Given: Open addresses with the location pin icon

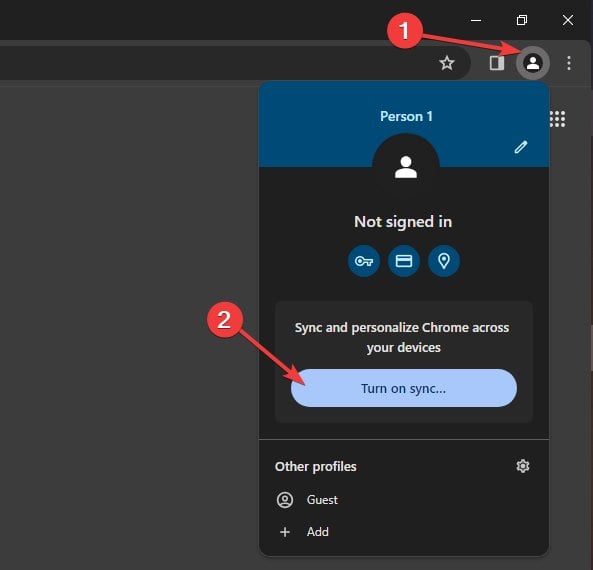Looking at the screenshot, I should 444,261.
